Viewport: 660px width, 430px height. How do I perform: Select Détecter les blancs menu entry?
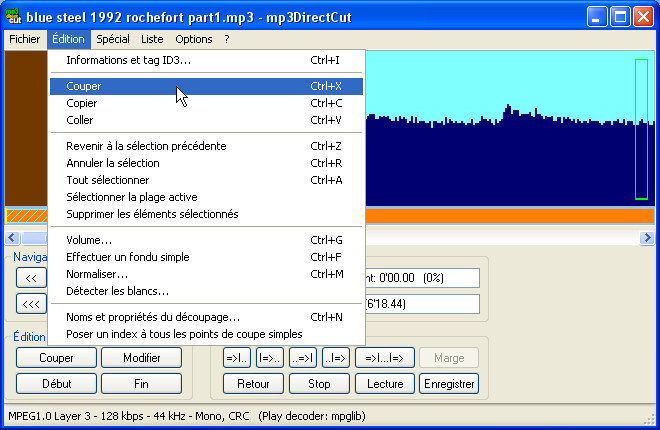click(x=117, y=291)
